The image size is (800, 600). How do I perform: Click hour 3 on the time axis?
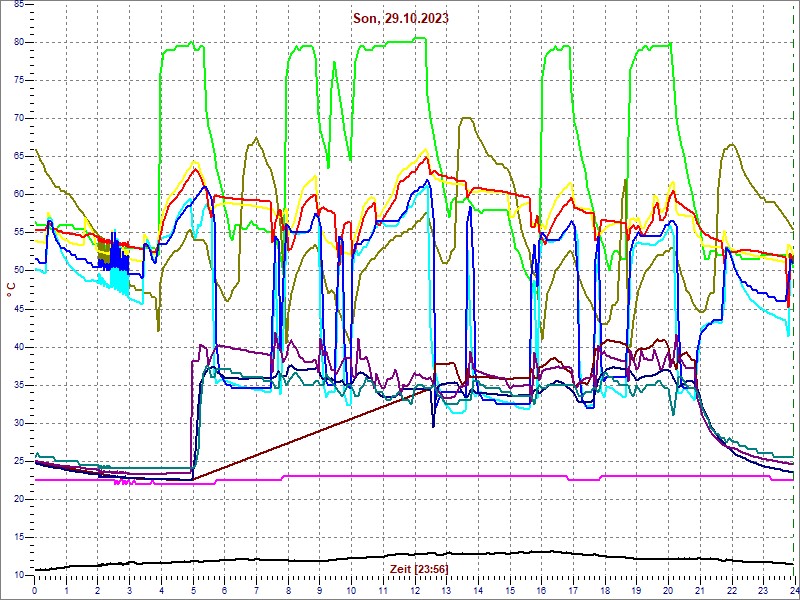pyautogui.click(x=130, y=591)
